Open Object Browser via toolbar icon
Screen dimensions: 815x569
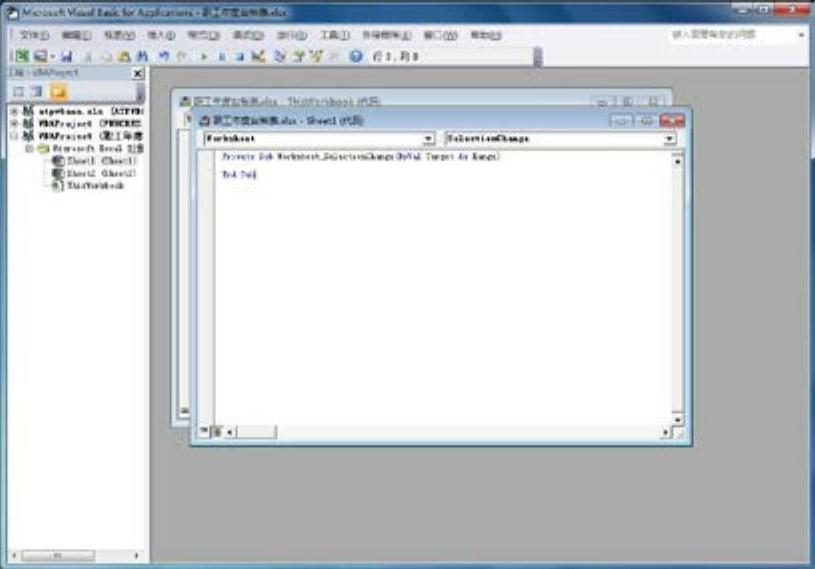pyautogui.click(x=316, y=56)
